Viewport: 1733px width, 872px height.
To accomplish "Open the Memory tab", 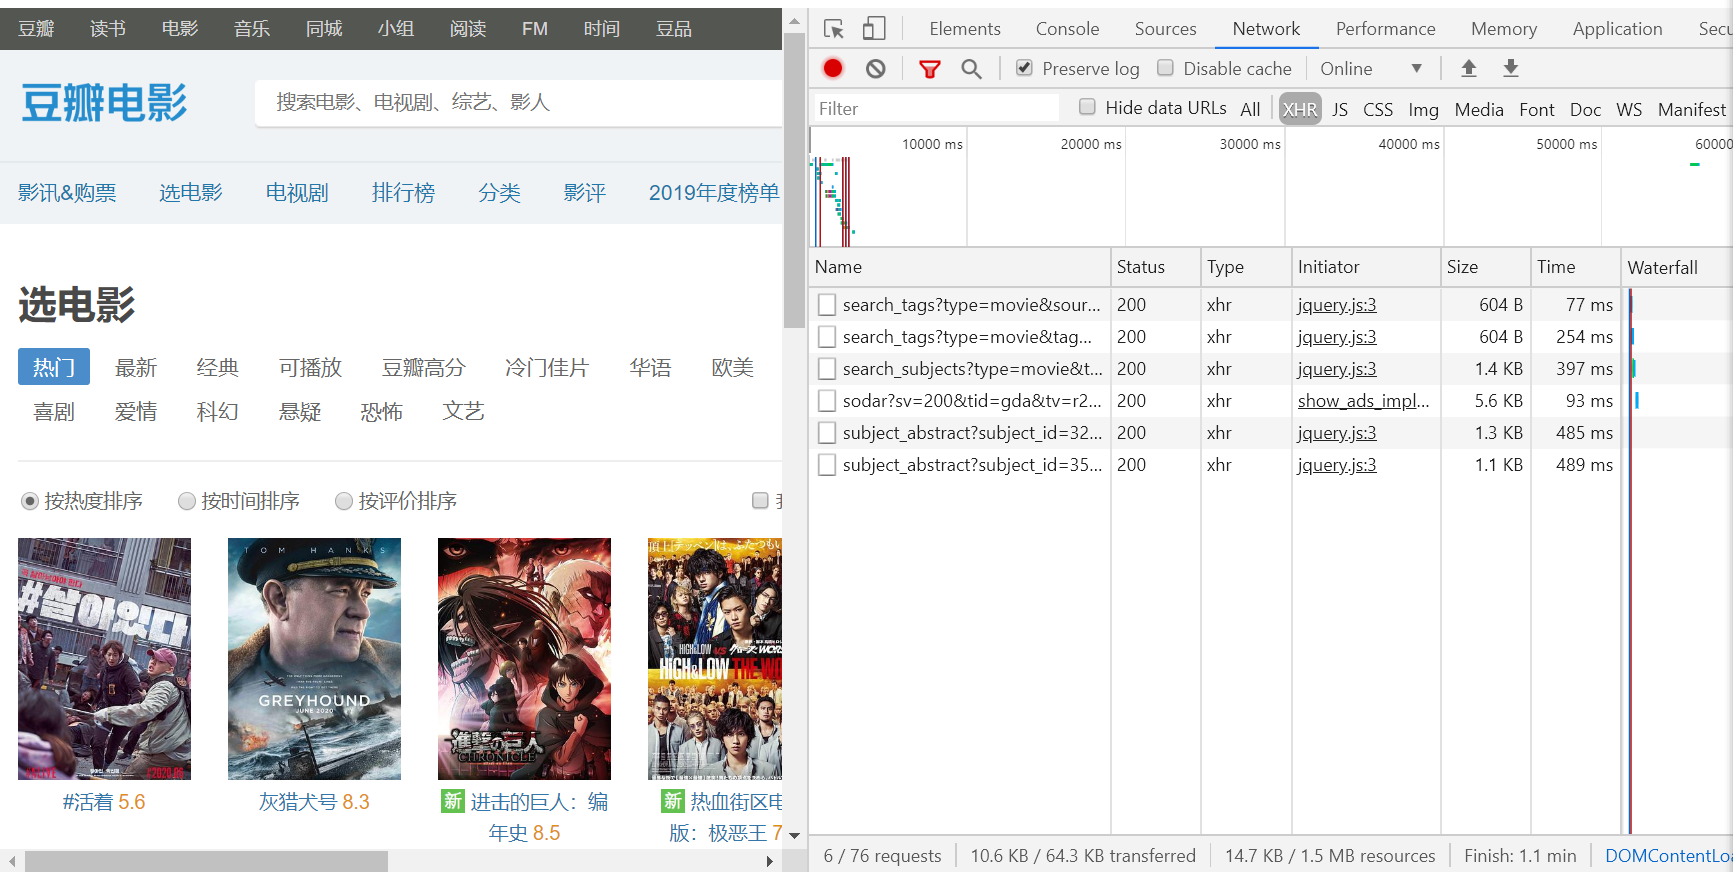I will pyautogui.click(x=1503, y=29).
